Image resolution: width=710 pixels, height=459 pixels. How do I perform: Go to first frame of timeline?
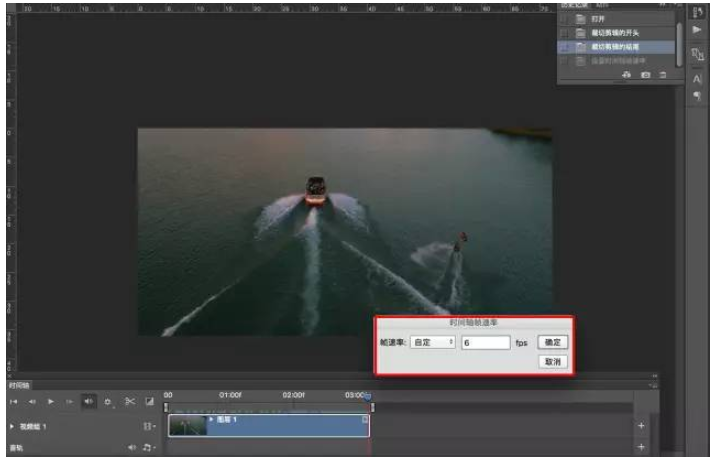pos(14,401)
